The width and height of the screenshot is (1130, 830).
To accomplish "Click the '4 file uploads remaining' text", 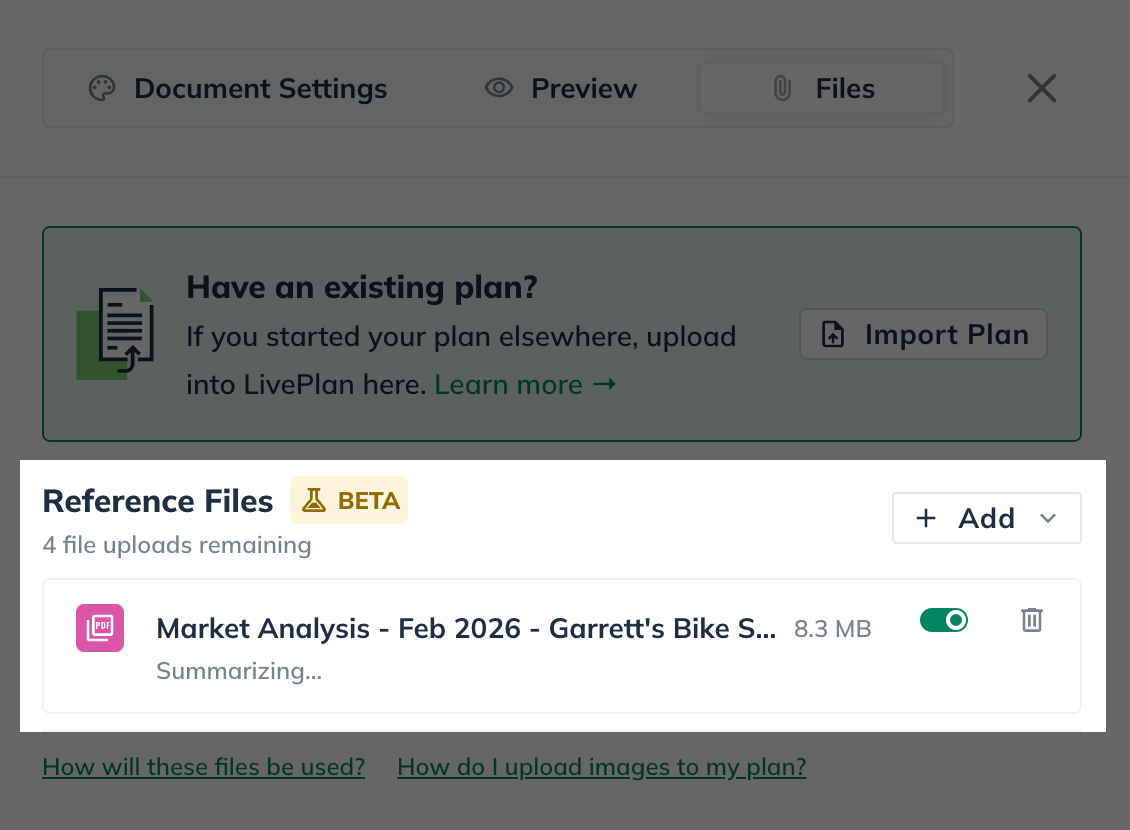I will pos(177,545).
